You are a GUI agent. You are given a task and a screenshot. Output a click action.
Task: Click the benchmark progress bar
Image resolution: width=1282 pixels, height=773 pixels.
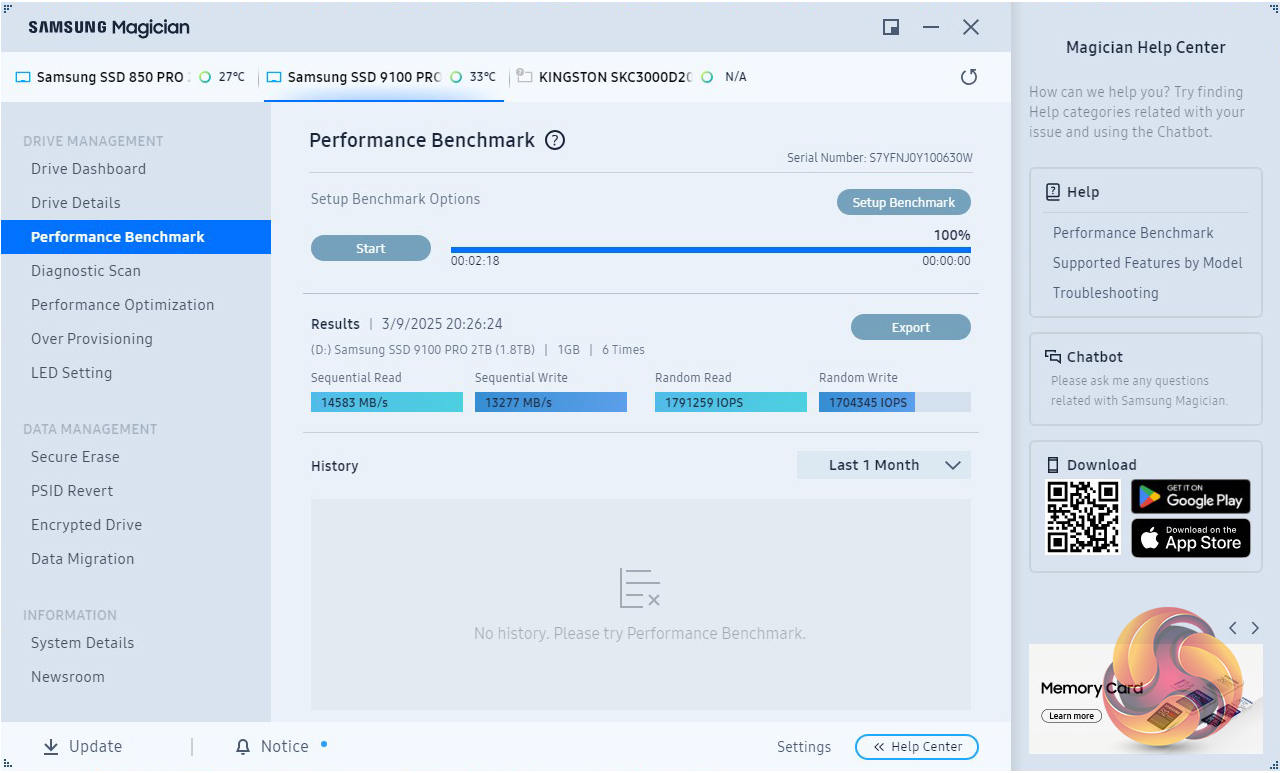(710, 250)
